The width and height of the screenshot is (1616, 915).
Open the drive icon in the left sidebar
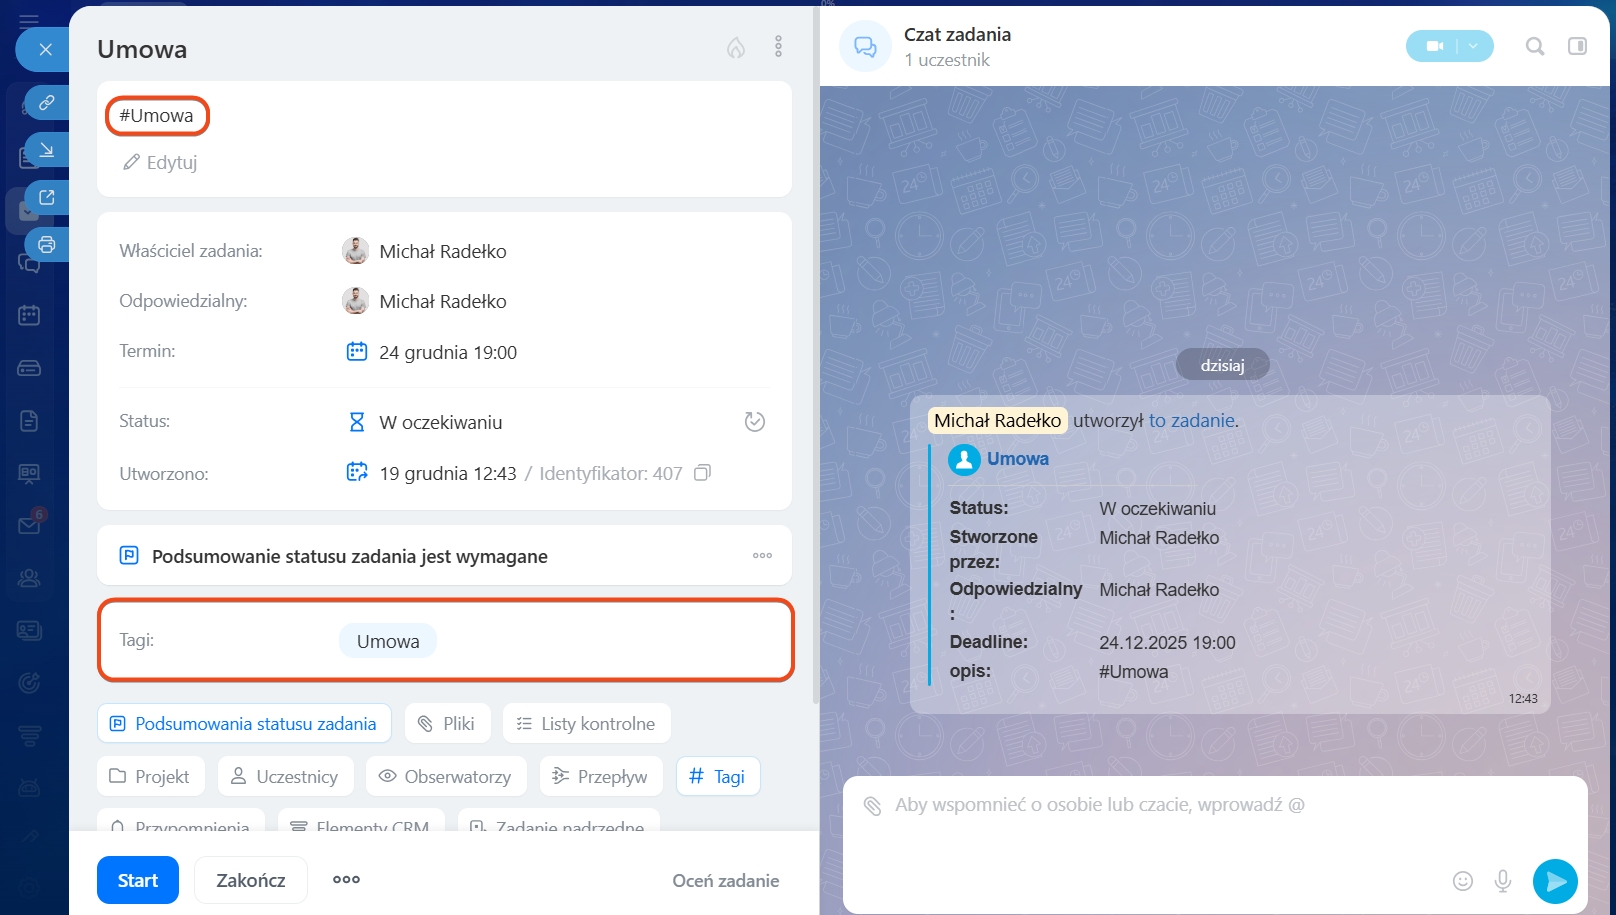click(29, 368)
